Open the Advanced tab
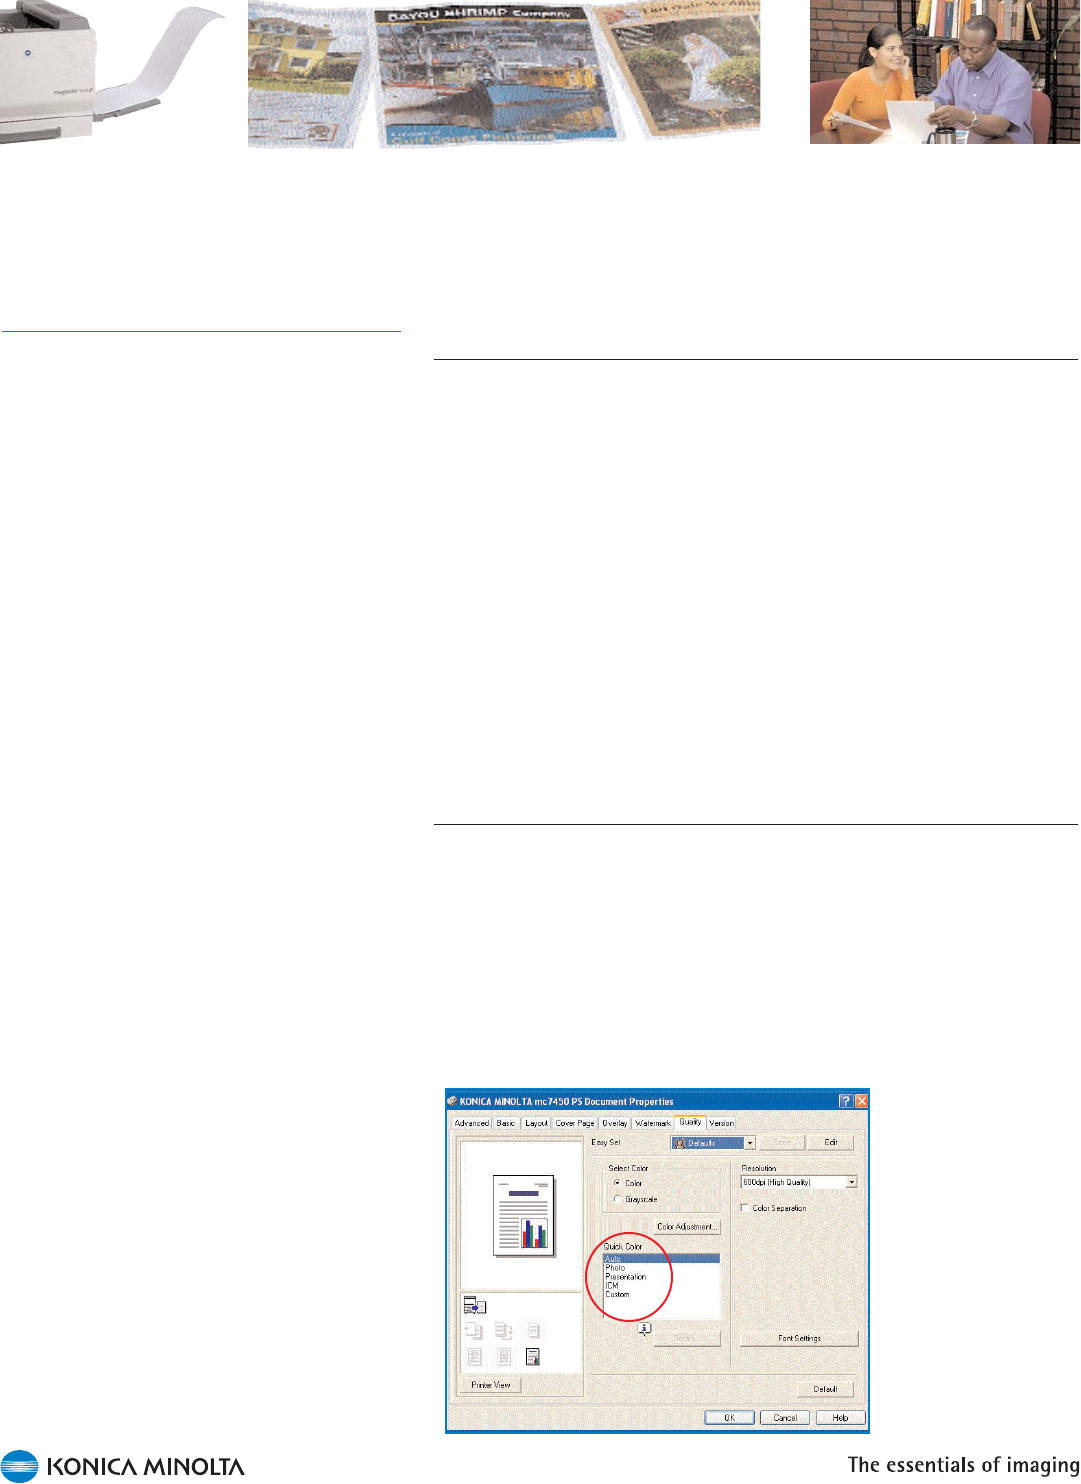This screenshot has width=1081, height=1484. point(471,1123)
